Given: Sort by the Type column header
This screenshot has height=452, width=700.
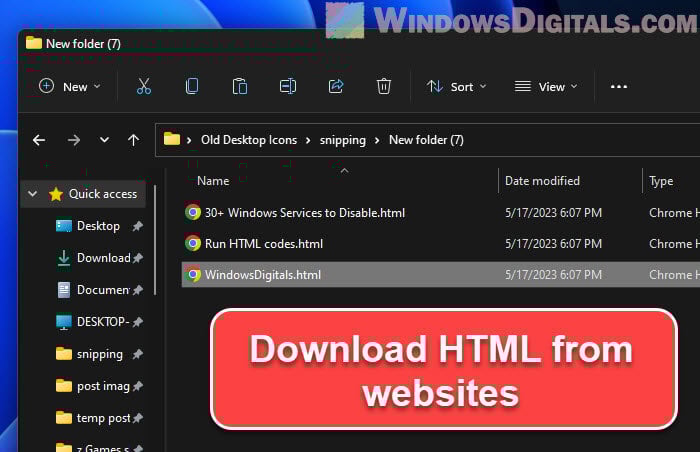Looking at the screenshot, I should click(661, 181).
